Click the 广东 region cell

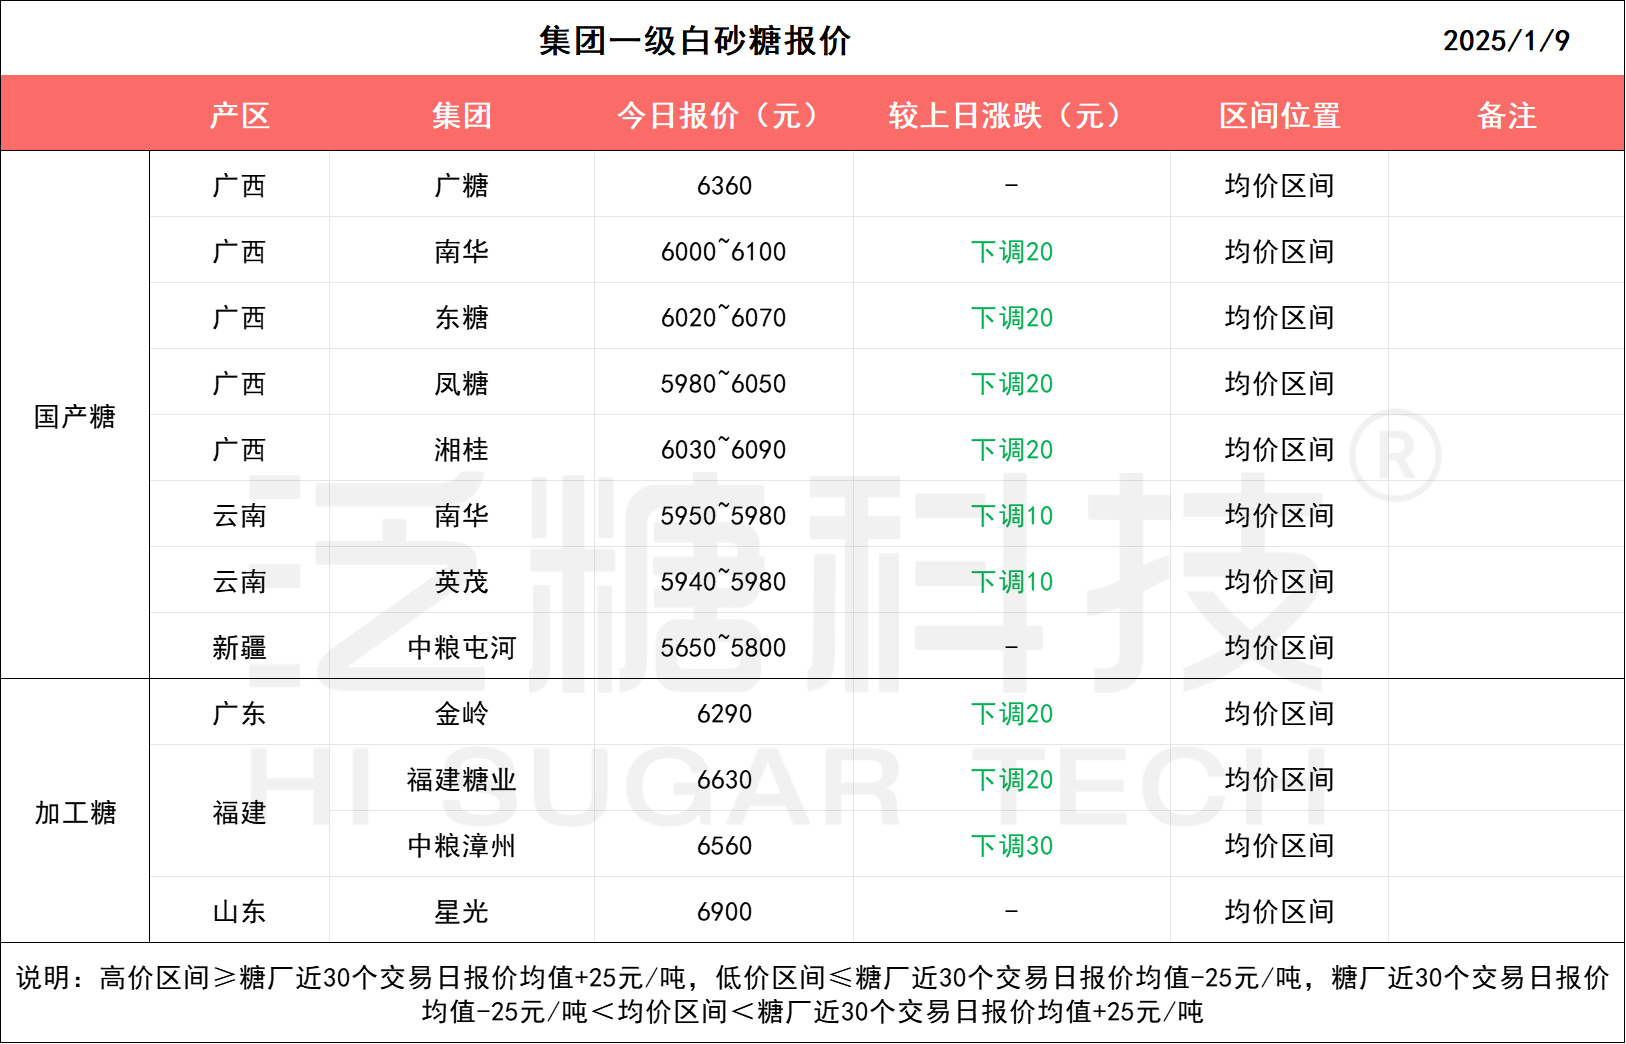click(240, 713)
